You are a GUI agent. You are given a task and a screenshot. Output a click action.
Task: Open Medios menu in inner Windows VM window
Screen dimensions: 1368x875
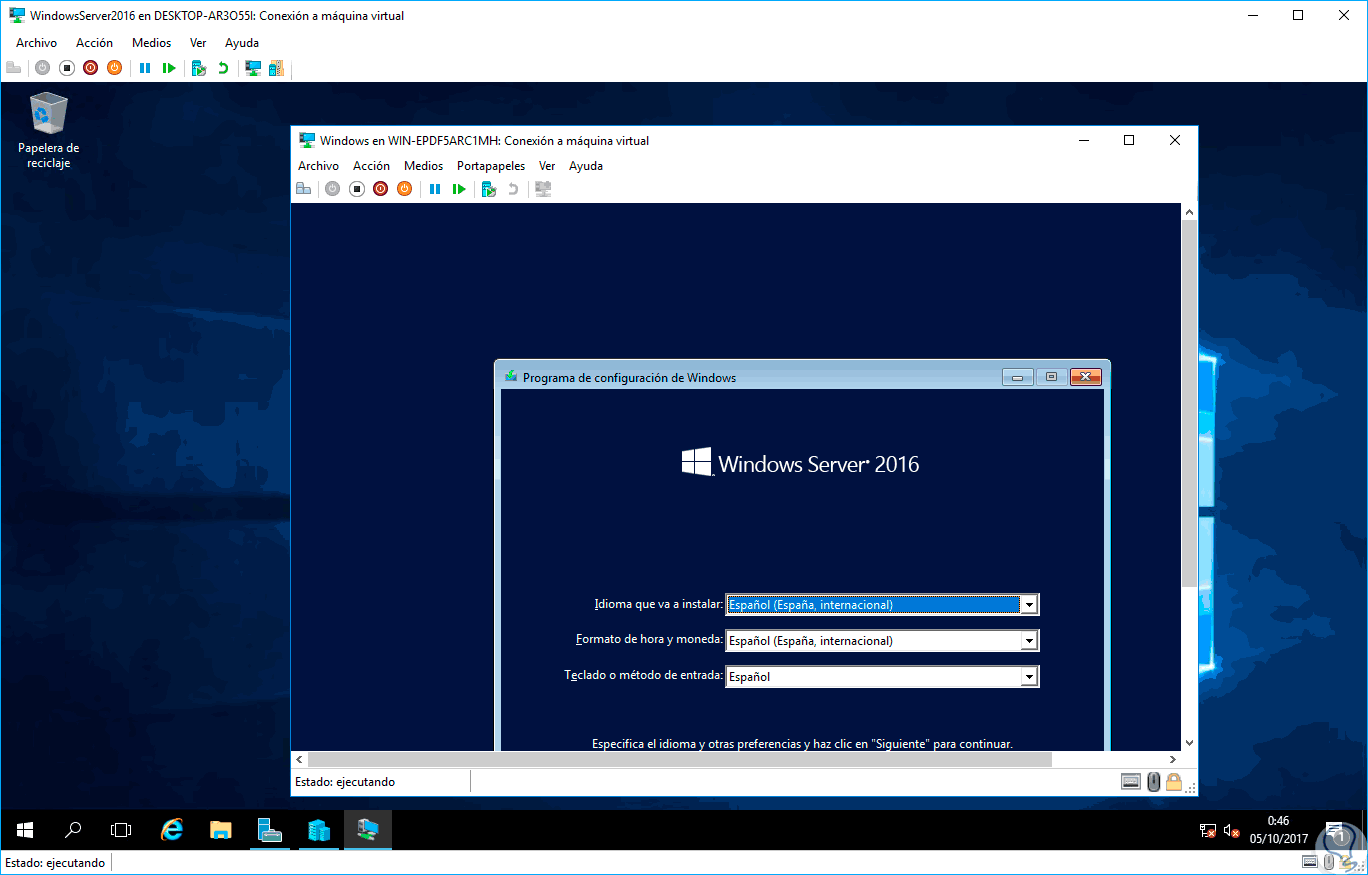pos(424,166)
